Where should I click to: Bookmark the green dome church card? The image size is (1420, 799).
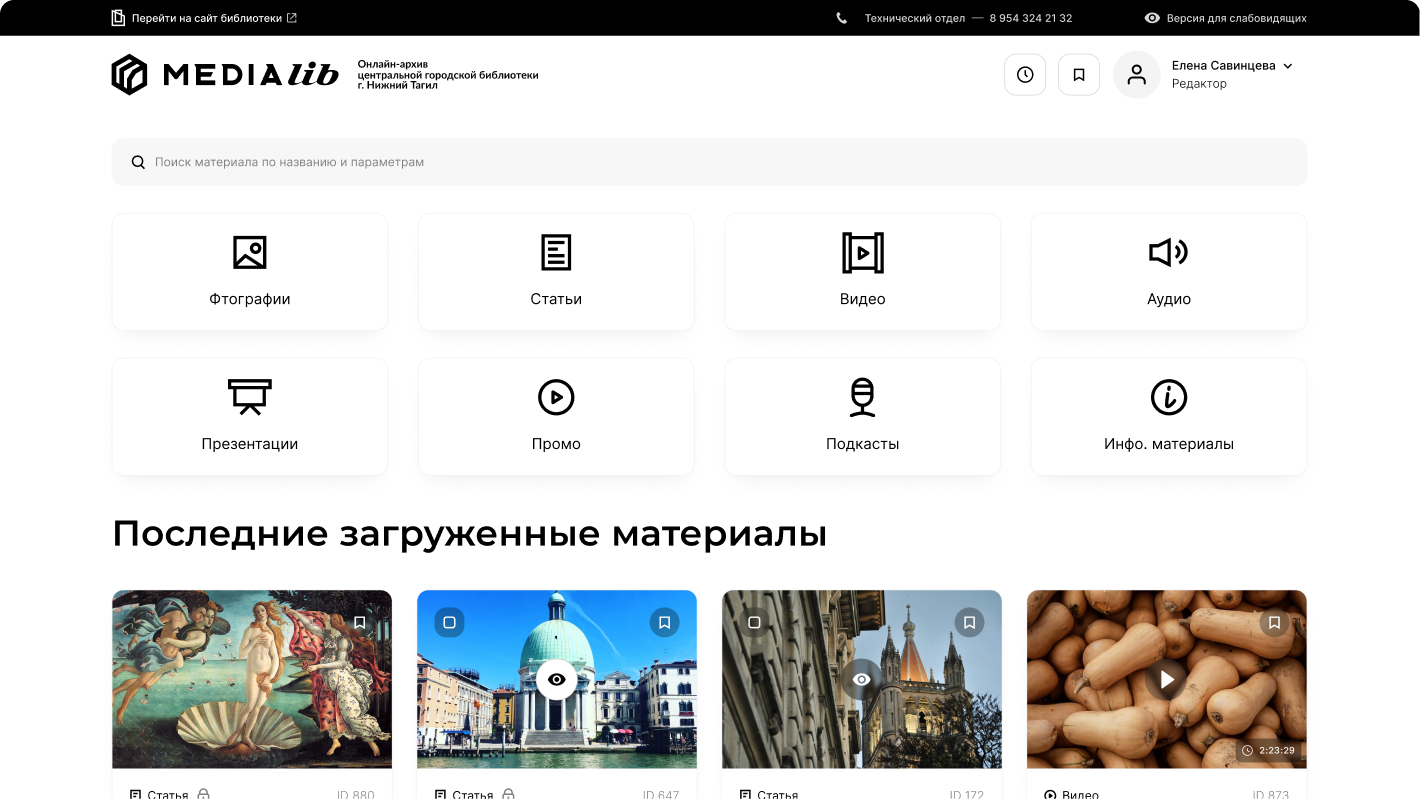point(664,622)
